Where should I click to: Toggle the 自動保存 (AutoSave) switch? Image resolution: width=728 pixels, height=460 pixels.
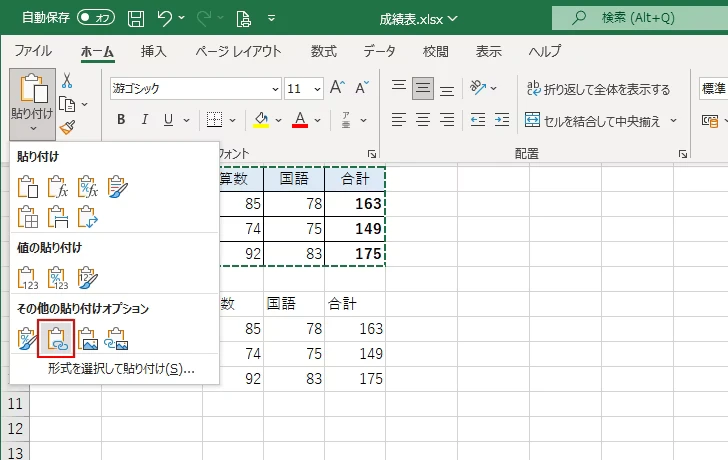point(95,18)
